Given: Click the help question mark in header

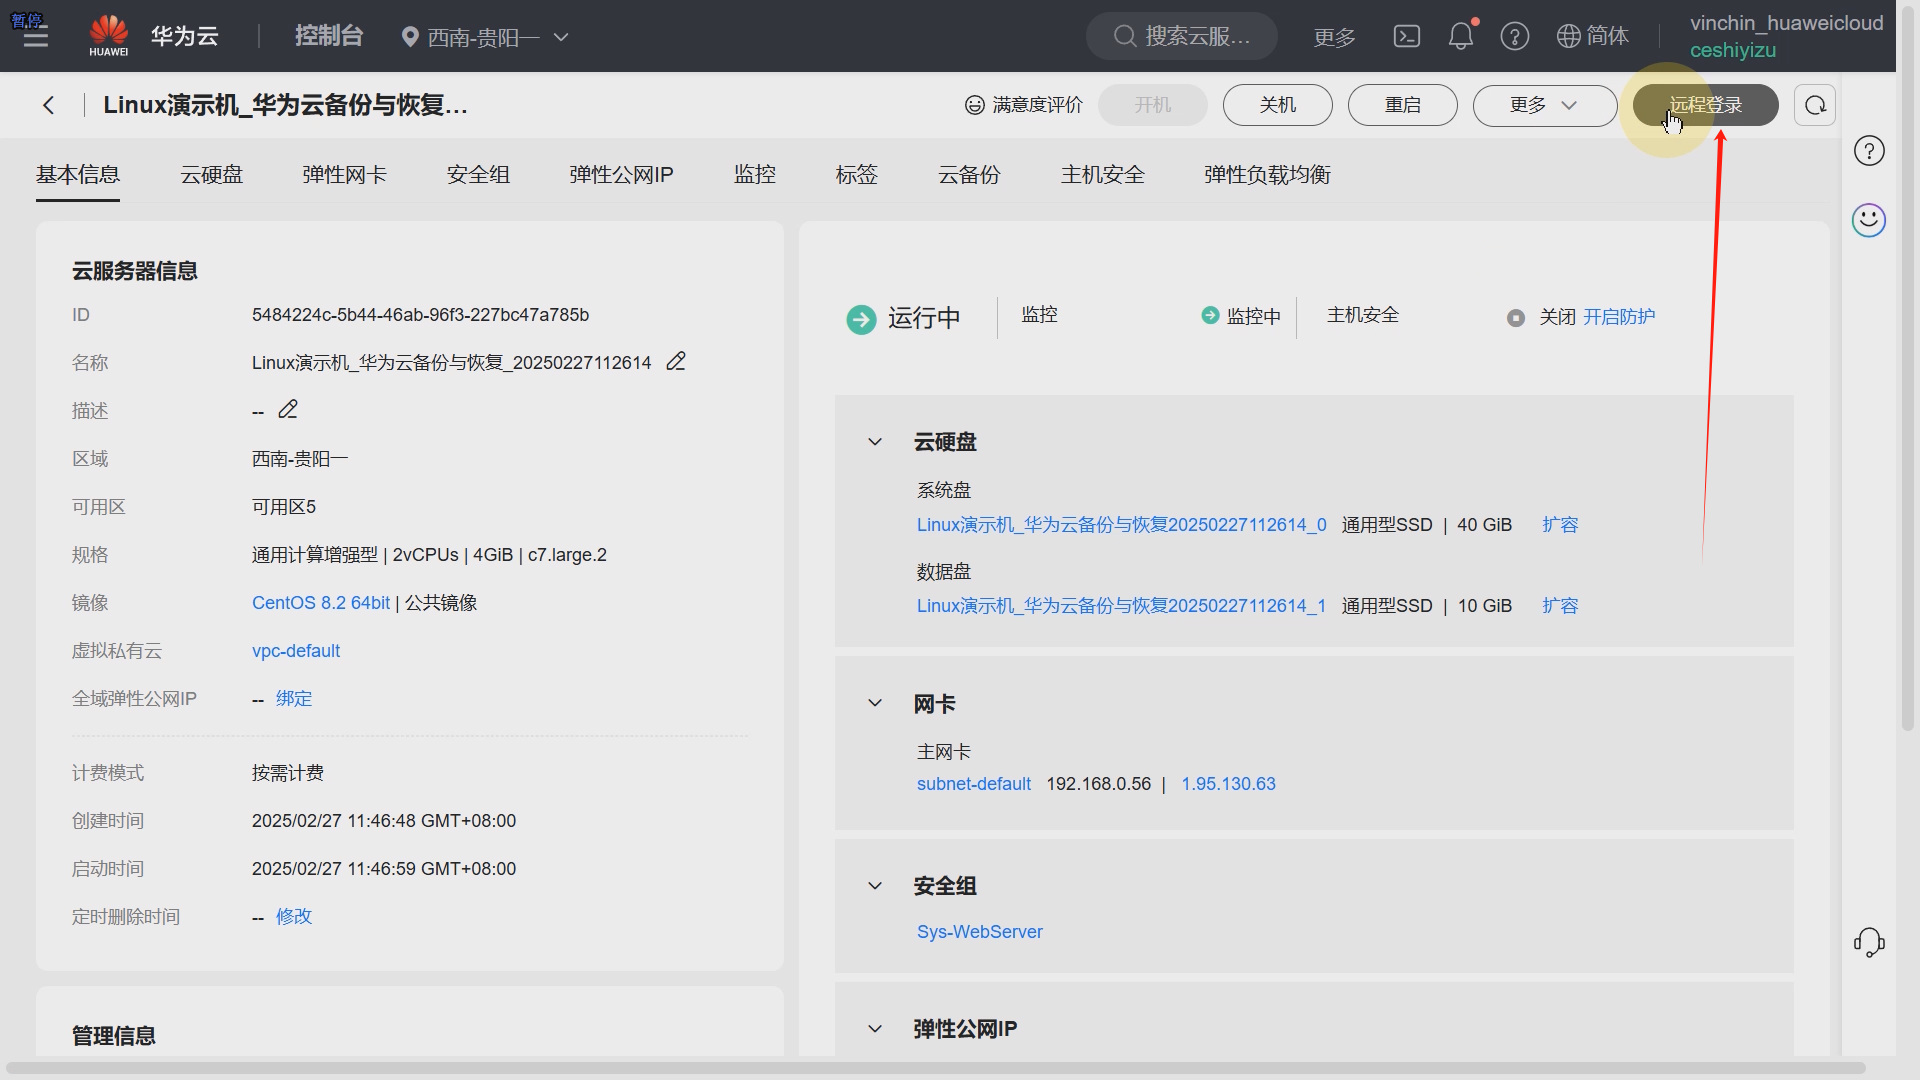Looking at the screenshot, I should (x=1514, y=37).
